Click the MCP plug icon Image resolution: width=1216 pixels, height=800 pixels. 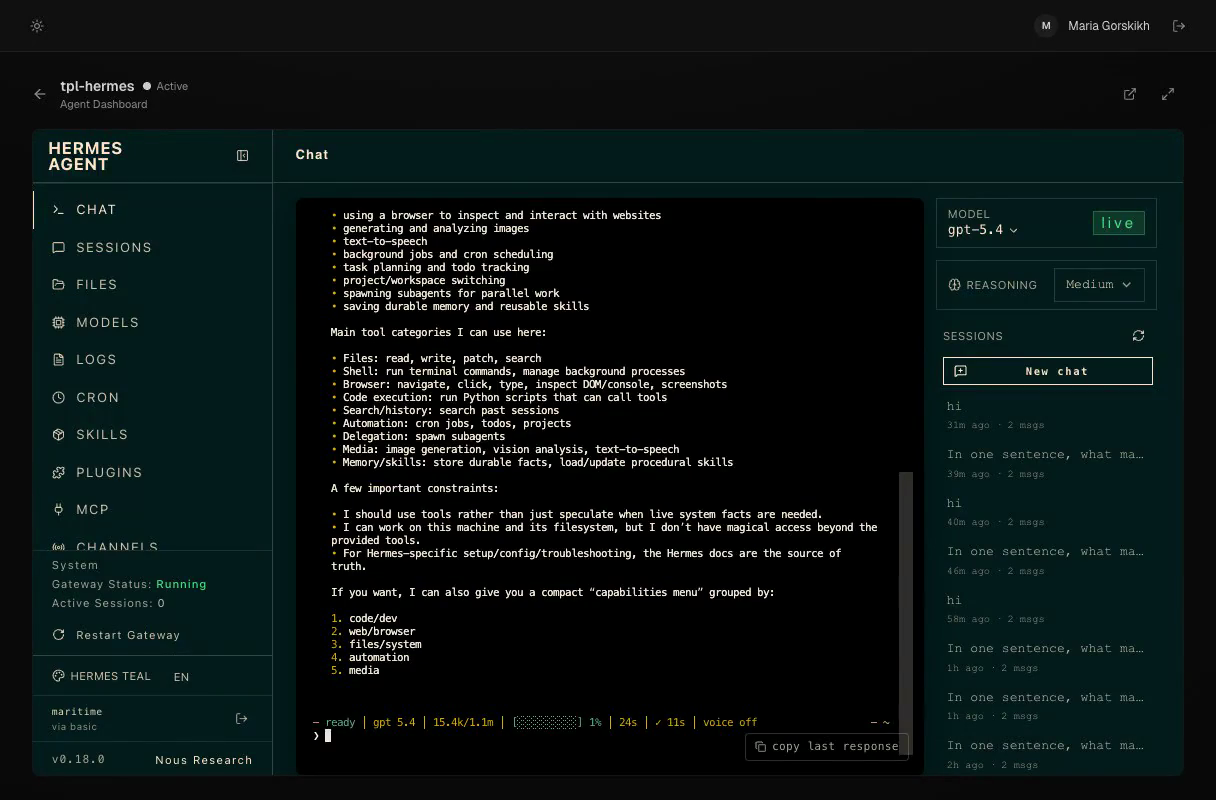click(58, 509)
